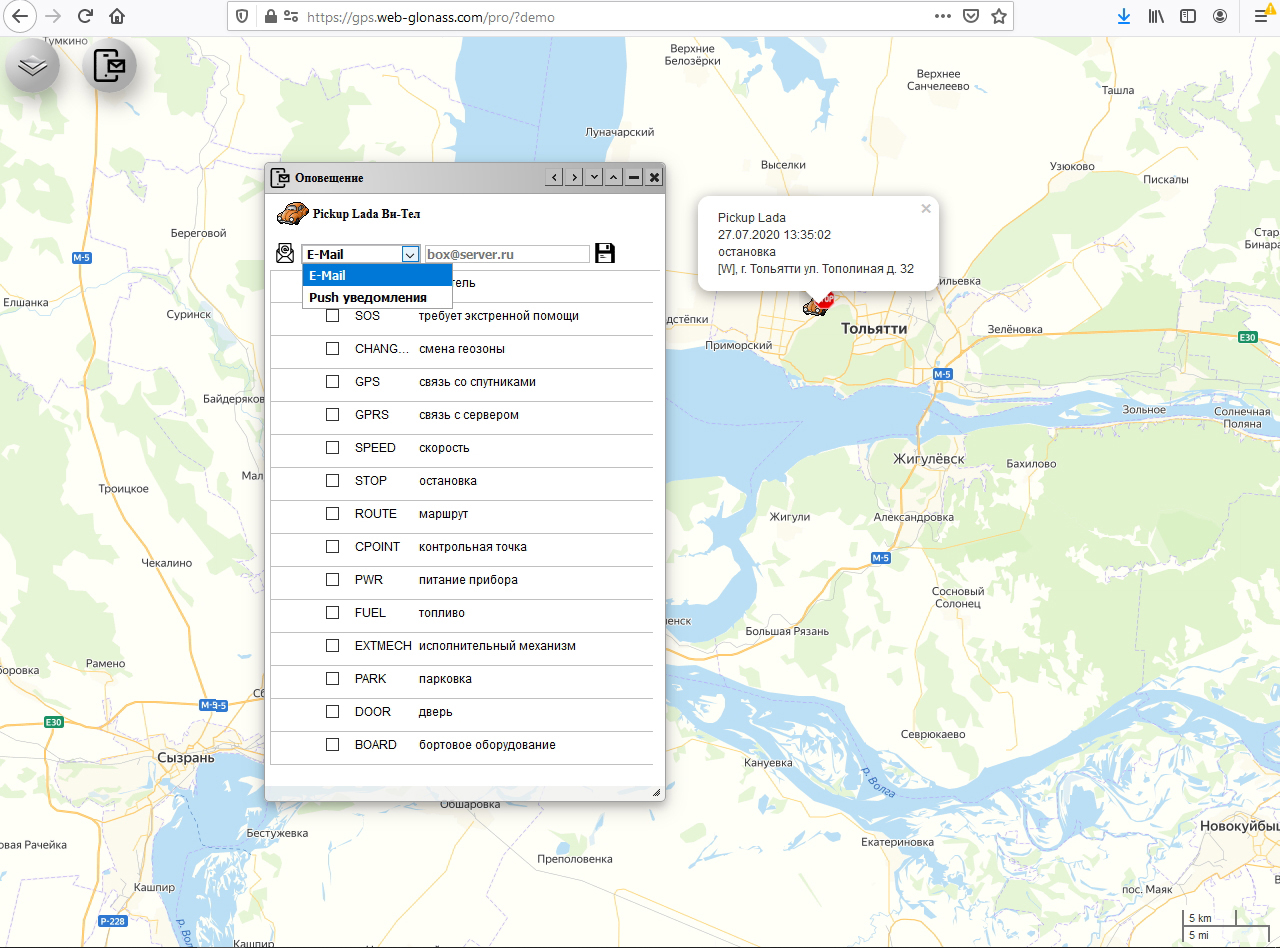Click the dialog's down chevron button

[x=594, y=177]
